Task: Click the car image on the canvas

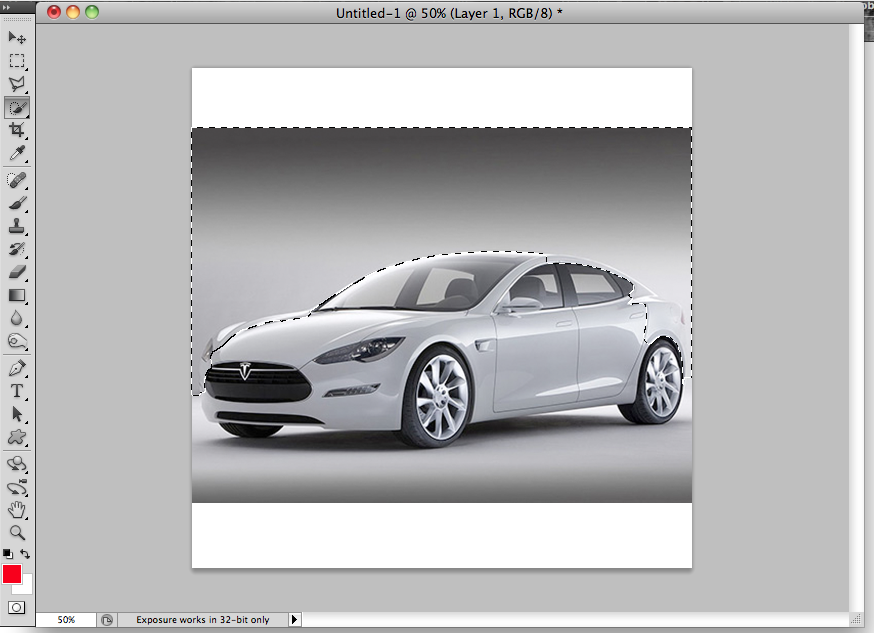Action: pyautogui.click(x=442, y=315)
